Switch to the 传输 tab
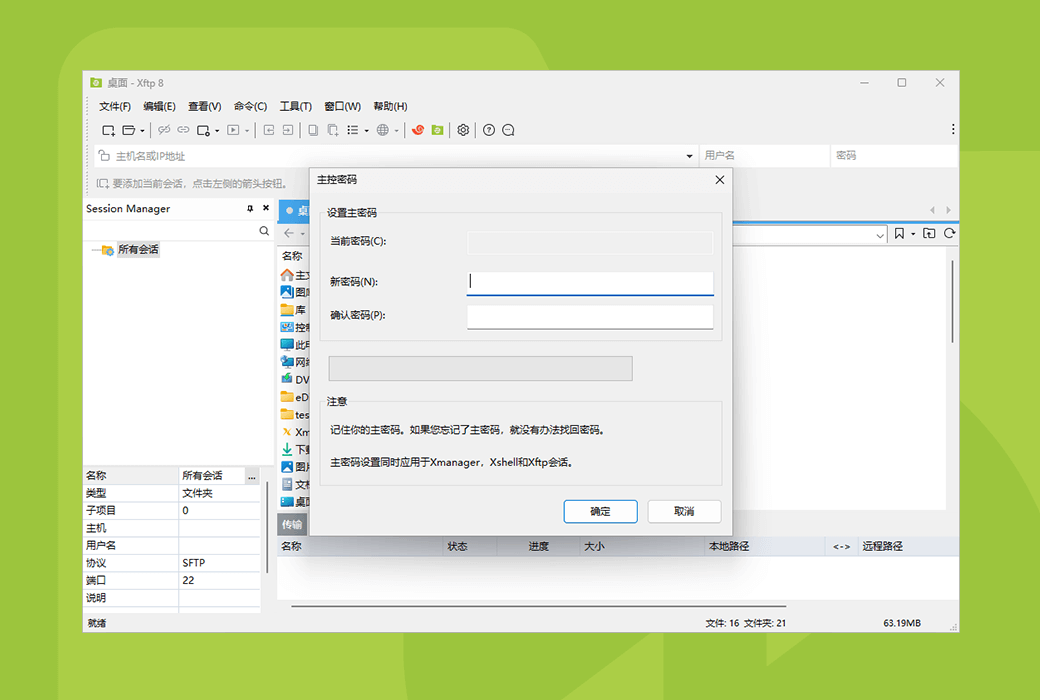The height and width of the screenshot is (700, 1040). (x=292, y=524)
